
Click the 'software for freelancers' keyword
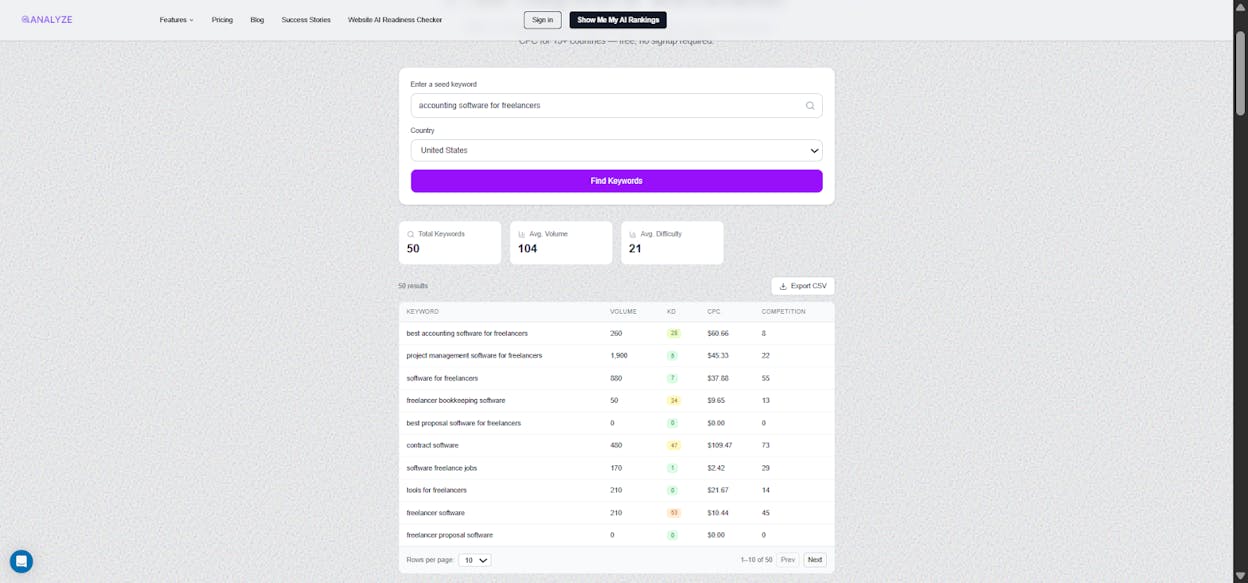442,378
